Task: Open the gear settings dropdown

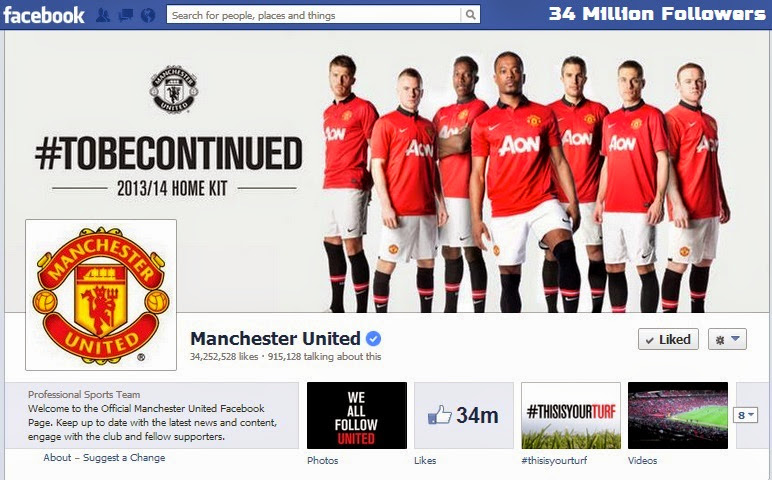Action: point(727,339)
